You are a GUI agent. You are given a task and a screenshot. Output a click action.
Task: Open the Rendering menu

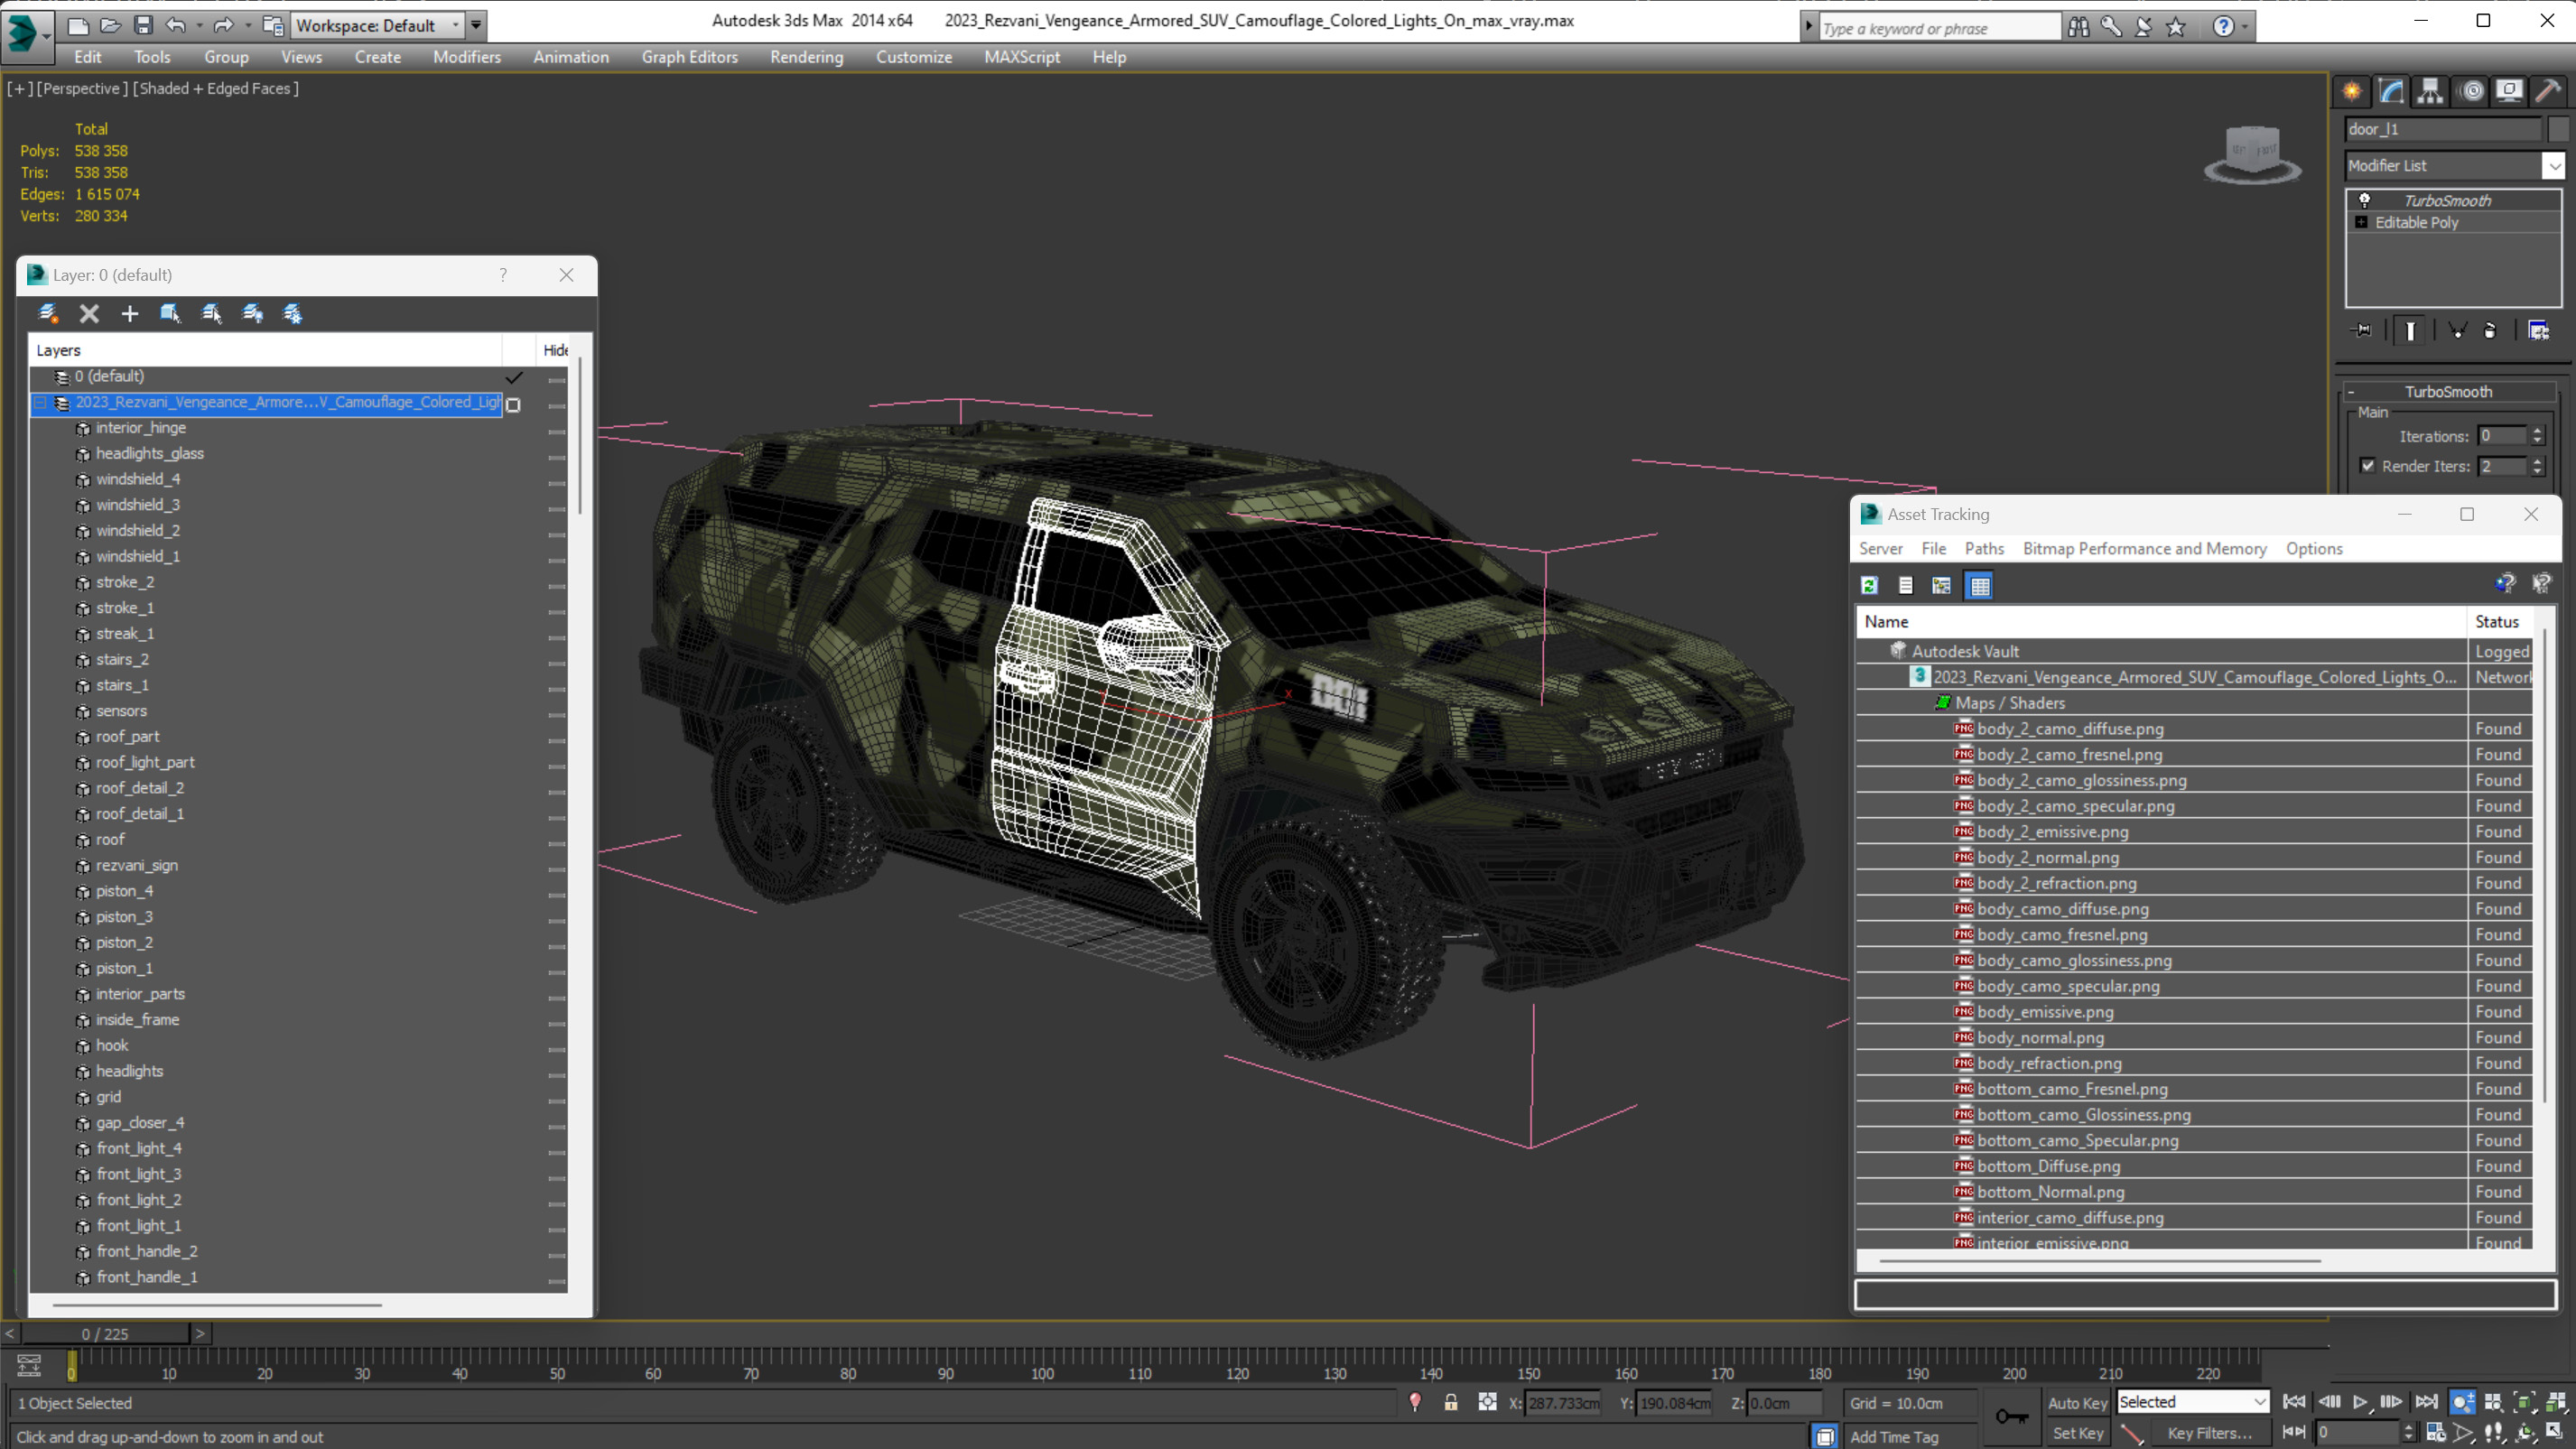[806, 57]
